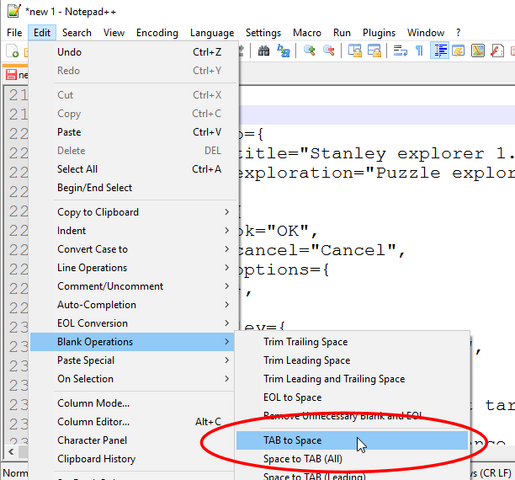Choose Trim Leading Space
The width and height of the screenshot is (515, 480).
click(x=352, y=360)
